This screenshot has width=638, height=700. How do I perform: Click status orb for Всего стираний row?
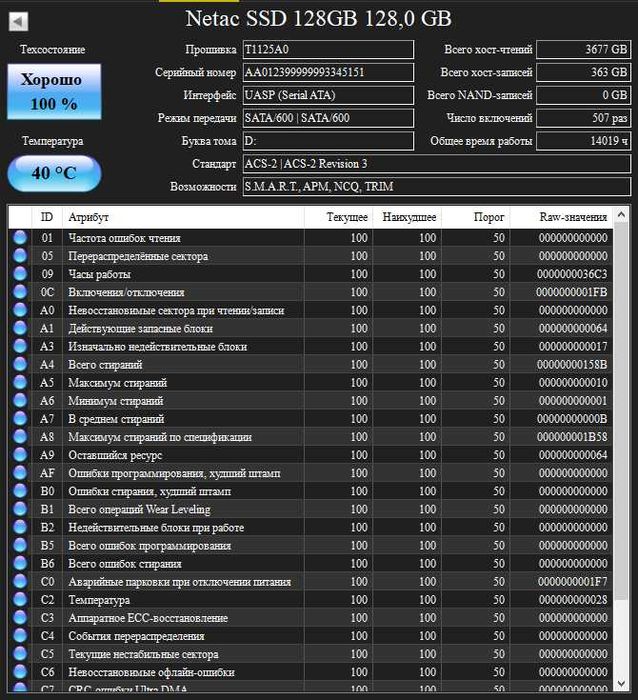pos(20,364)
